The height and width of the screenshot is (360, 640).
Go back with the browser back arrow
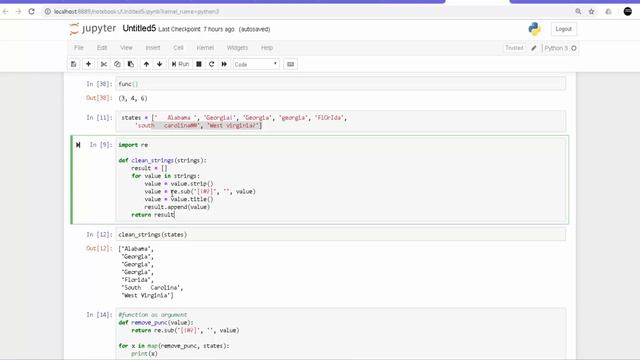pyautogui.click(x=5, y=11)
